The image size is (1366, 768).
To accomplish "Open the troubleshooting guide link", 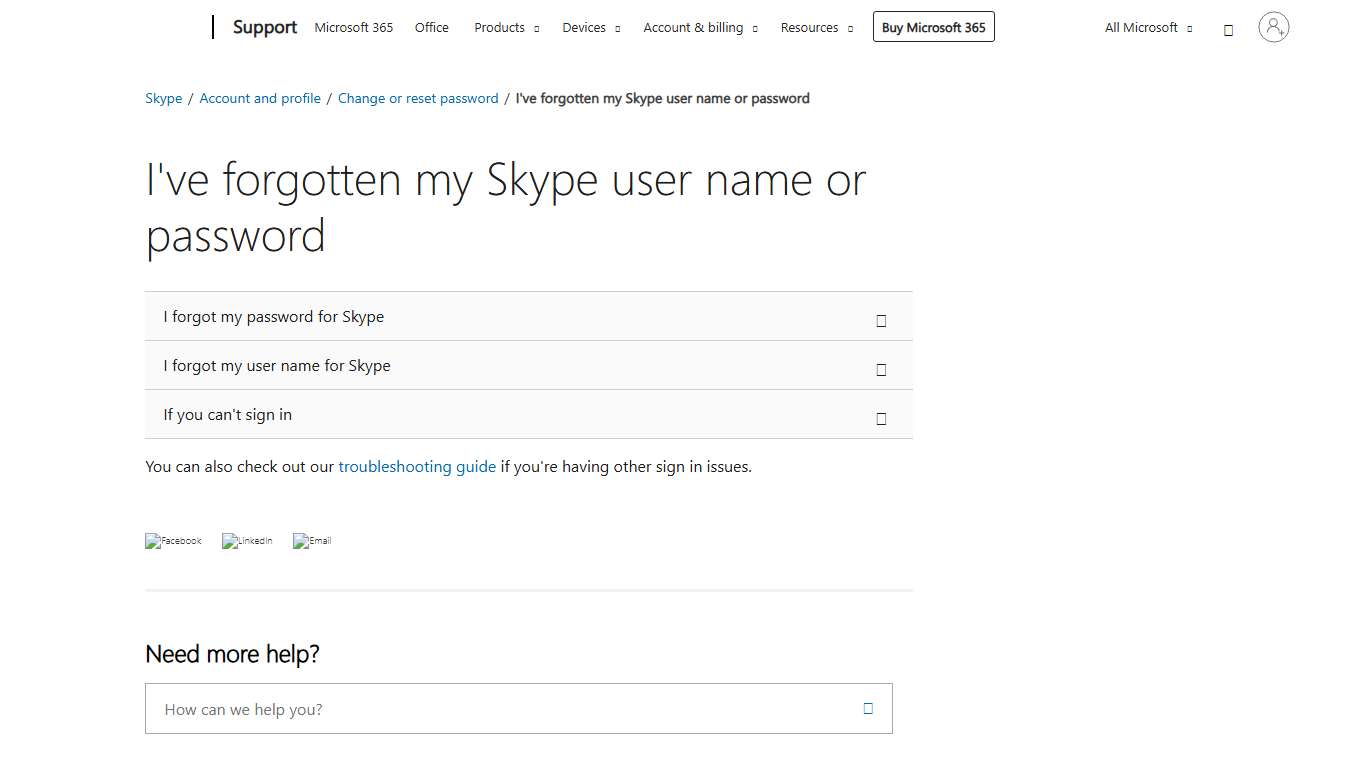I will [417, 466].
